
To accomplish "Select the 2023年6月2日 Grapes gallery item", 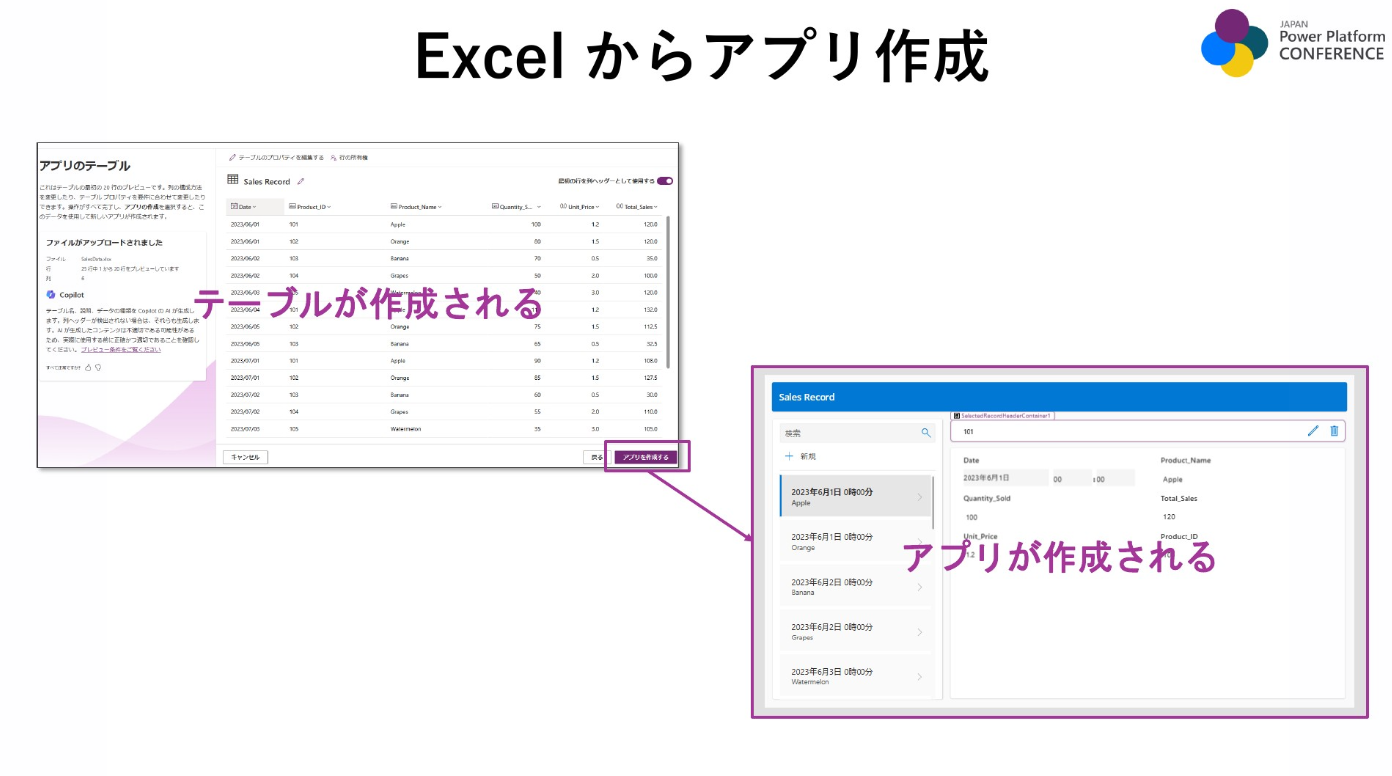I will tap(856, 632).
